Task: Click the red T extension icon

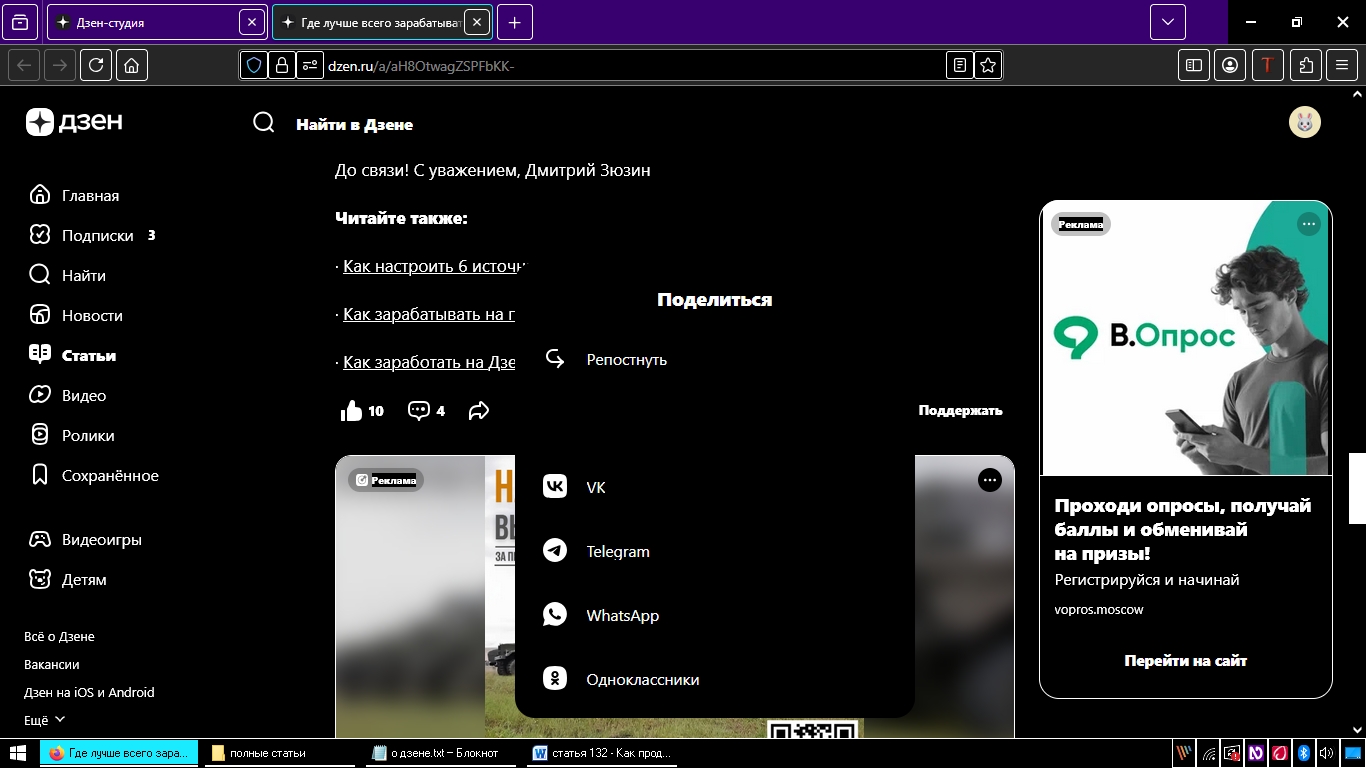Action: pos(1268,65)
